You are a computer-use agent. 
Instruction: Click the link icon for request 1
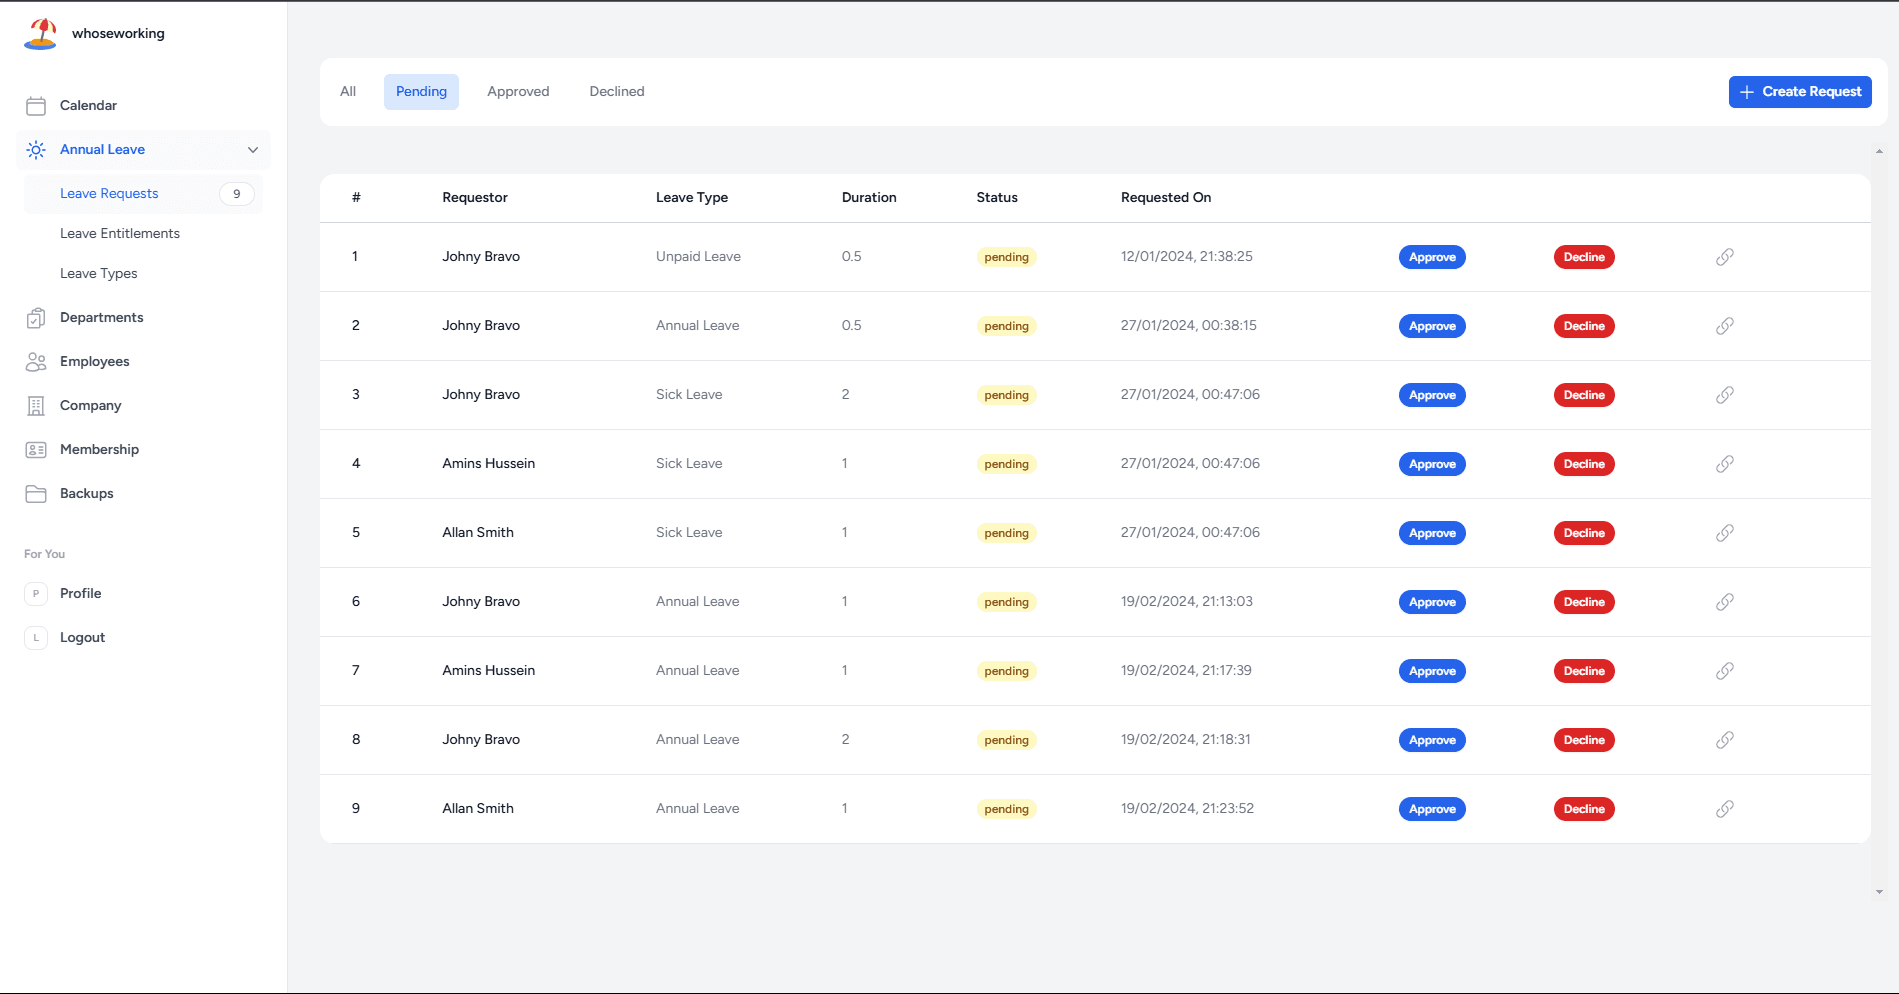(1725, 257)
